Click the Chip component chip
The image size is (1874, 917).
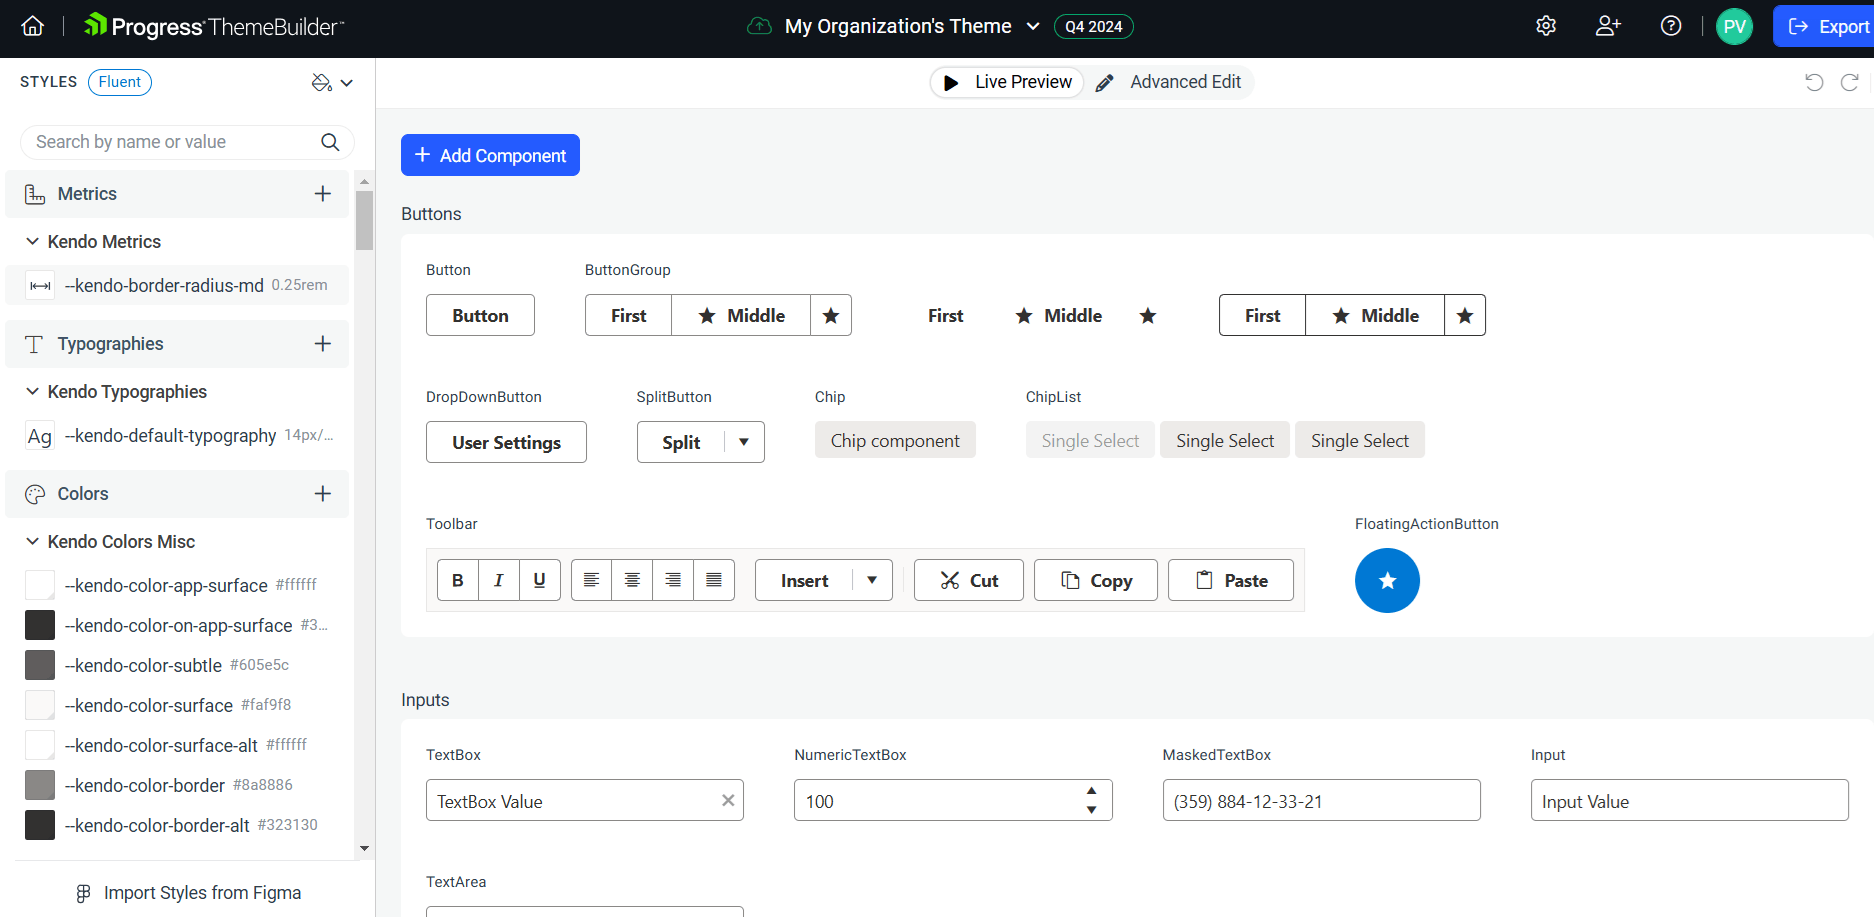point(895,440)
